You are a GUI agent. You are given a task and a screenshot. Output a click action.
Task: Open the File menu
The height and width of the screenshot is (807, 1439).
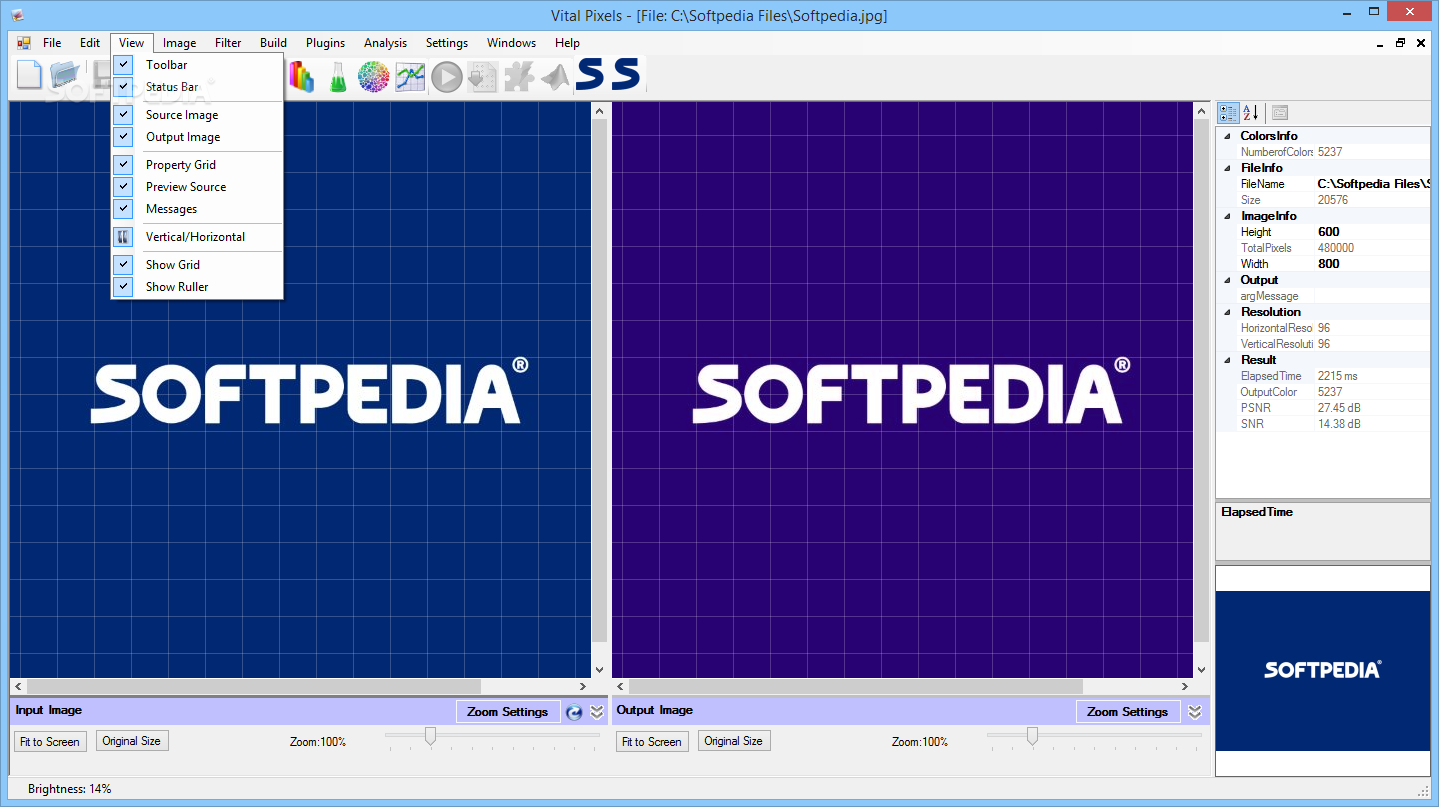pos(52,43)
